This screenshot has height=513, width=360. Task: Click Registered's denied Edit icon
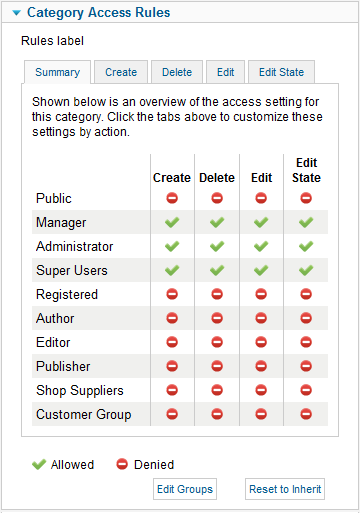click(261, 294)
